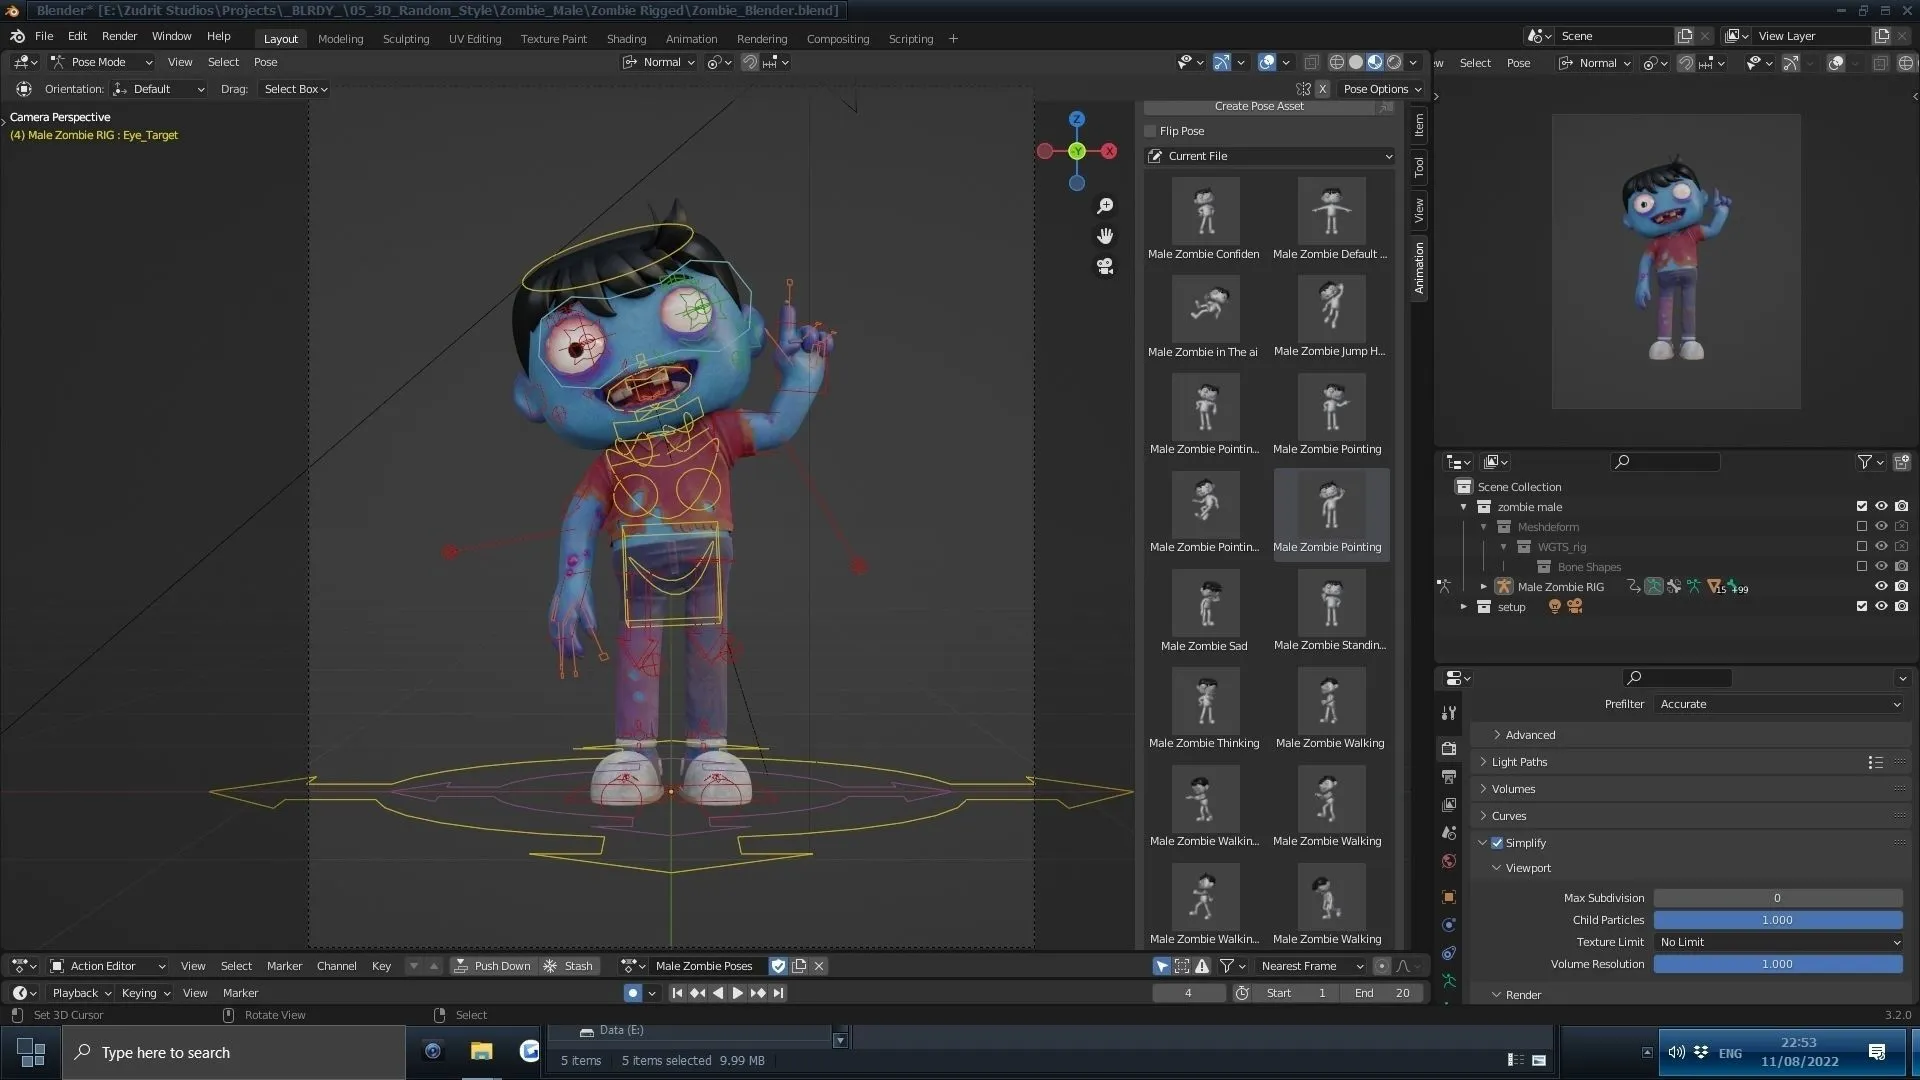Enable the Flip Pose checkbox
This screenshot has height=1080, width=1920.
pyautogui.click(x=1149, y=131)
